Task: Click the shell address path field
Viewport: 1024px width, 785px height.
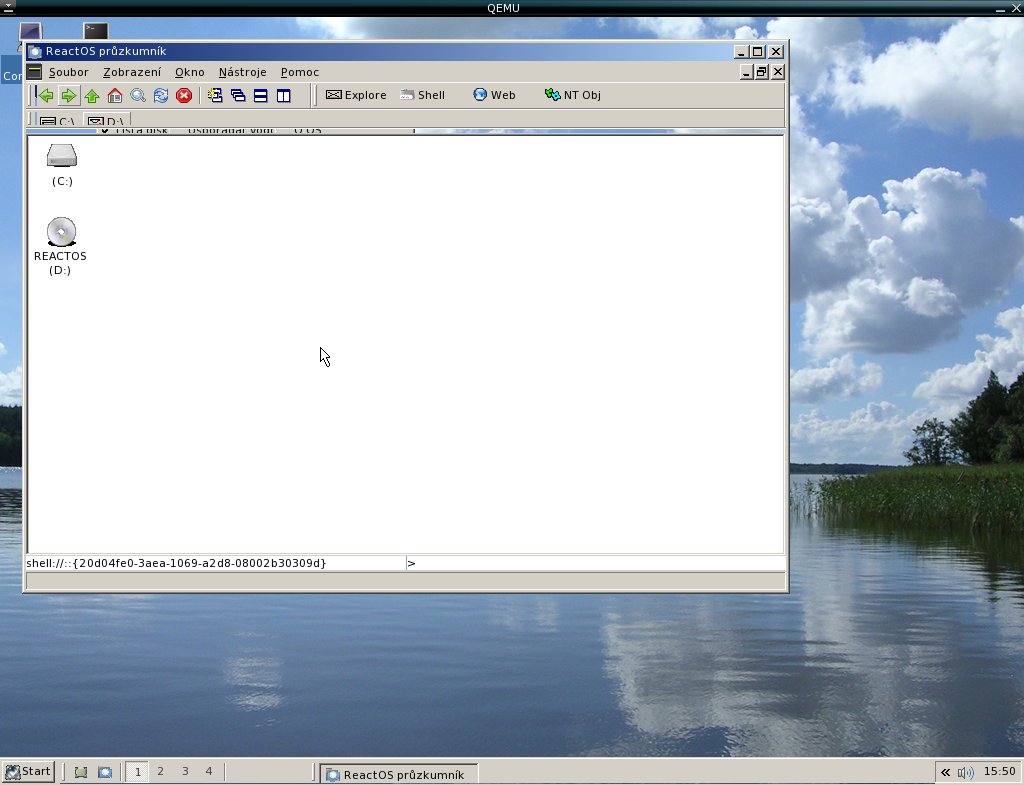Action: pos(216,563)
